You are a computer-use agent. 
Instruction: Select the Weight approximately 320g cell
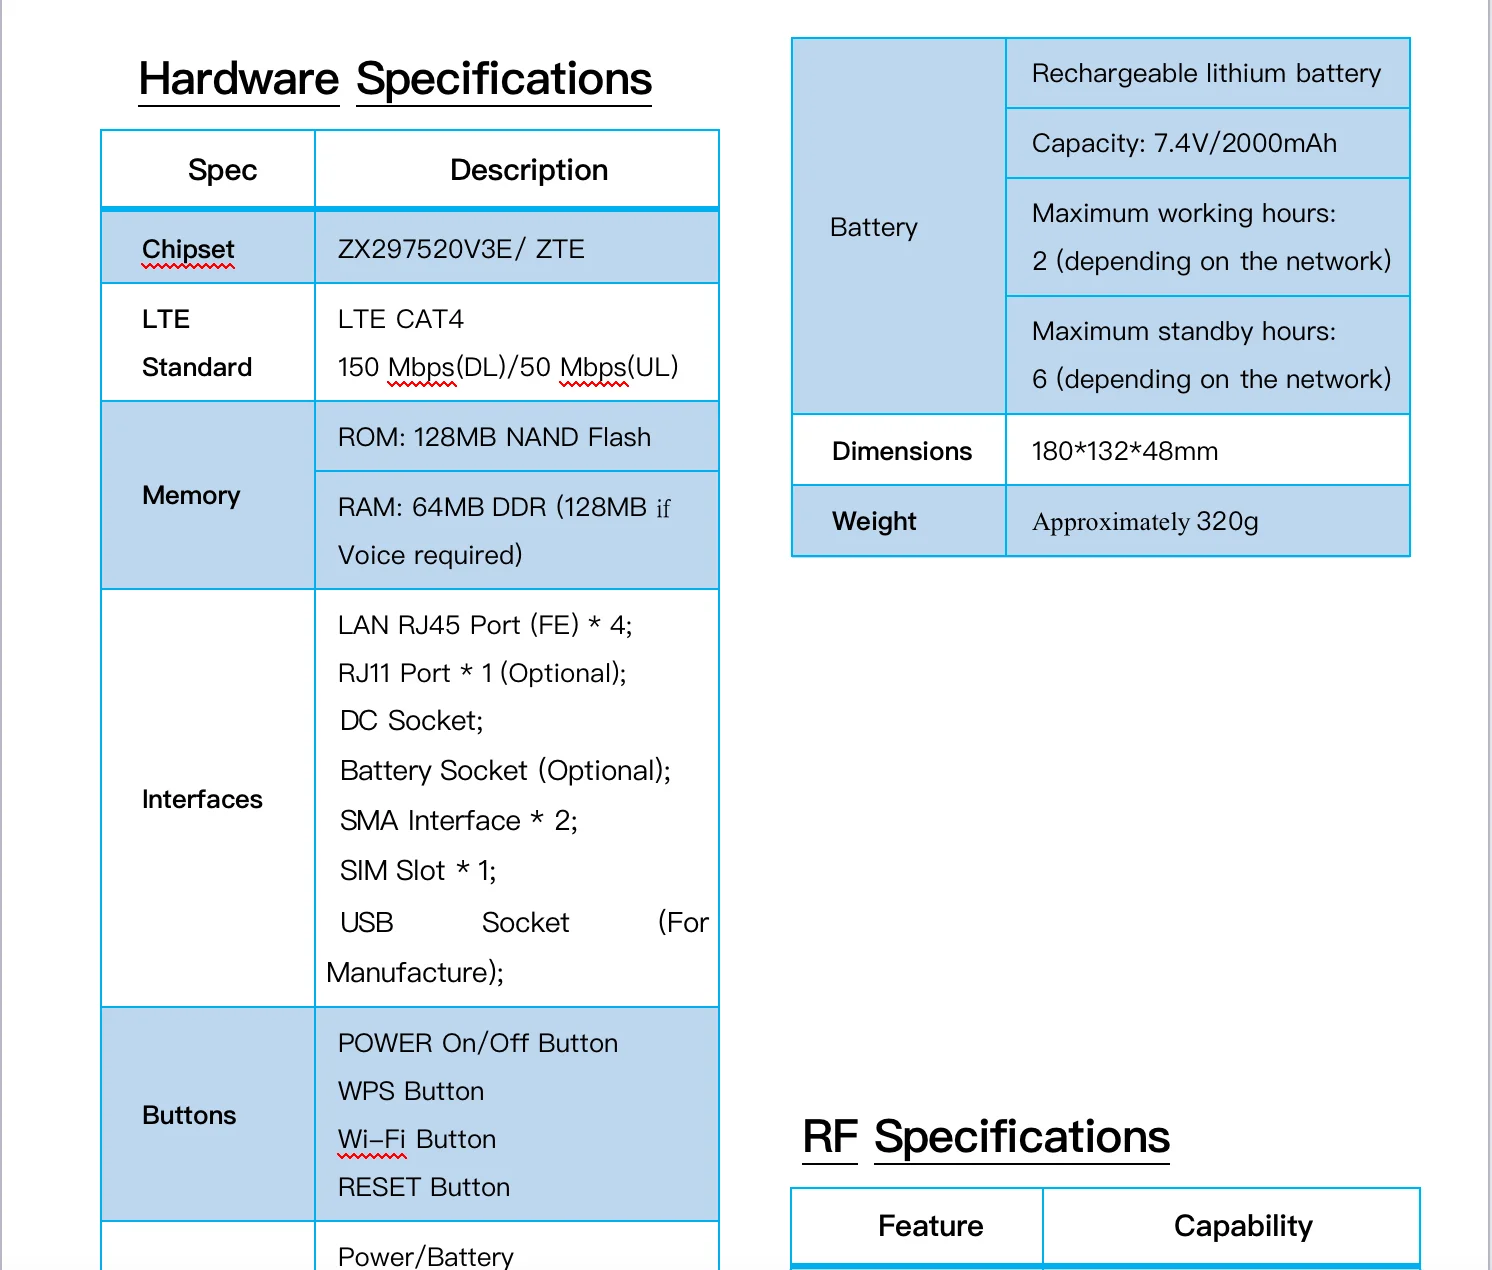pos(1146,521)
